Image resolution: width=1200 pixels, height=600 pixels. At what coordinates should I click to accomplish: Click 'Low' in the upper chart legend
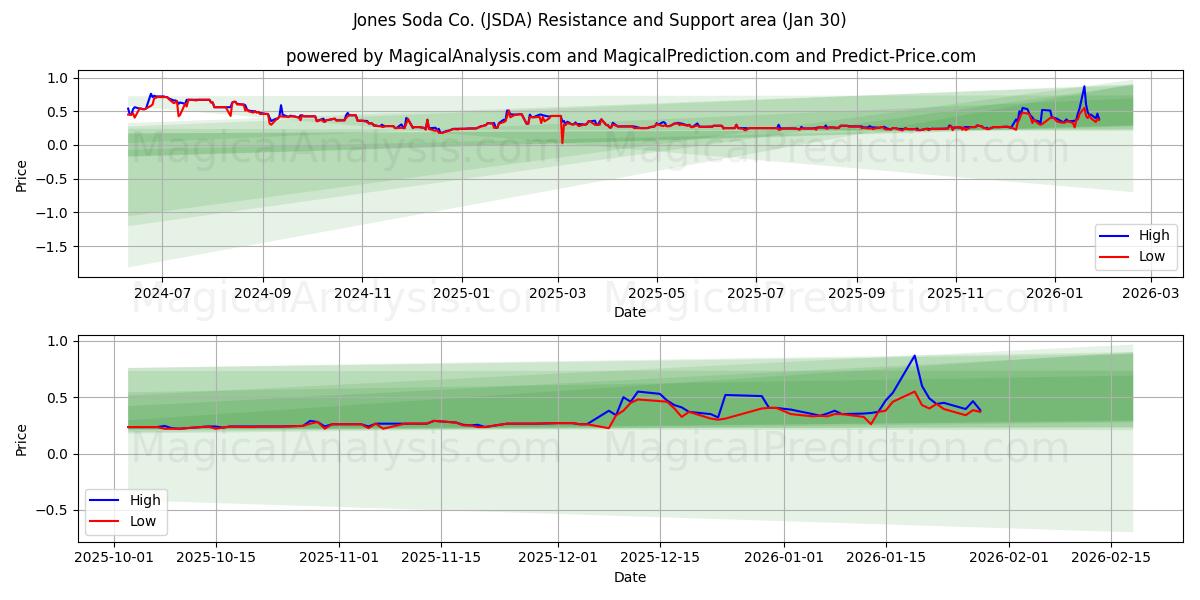click(x=1152, y=256)
